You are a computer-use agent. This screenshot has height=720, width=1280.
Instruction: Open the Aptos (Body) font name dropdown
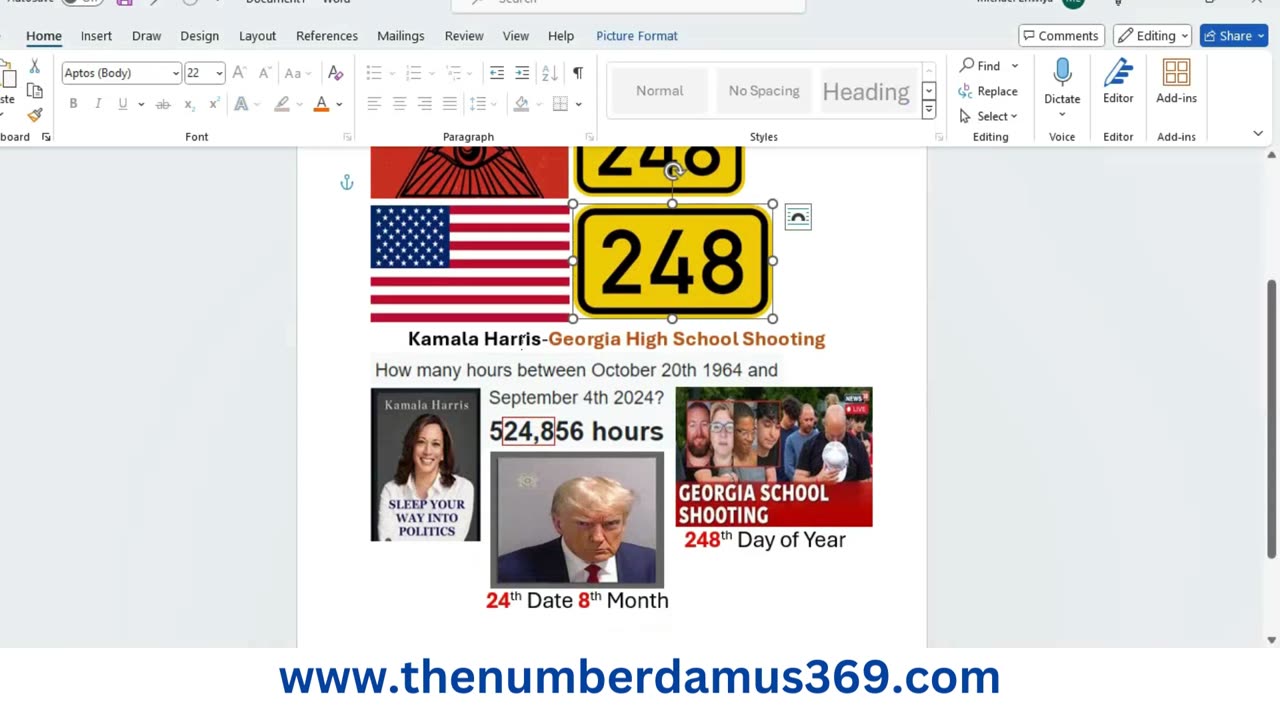tap(175, 73)
